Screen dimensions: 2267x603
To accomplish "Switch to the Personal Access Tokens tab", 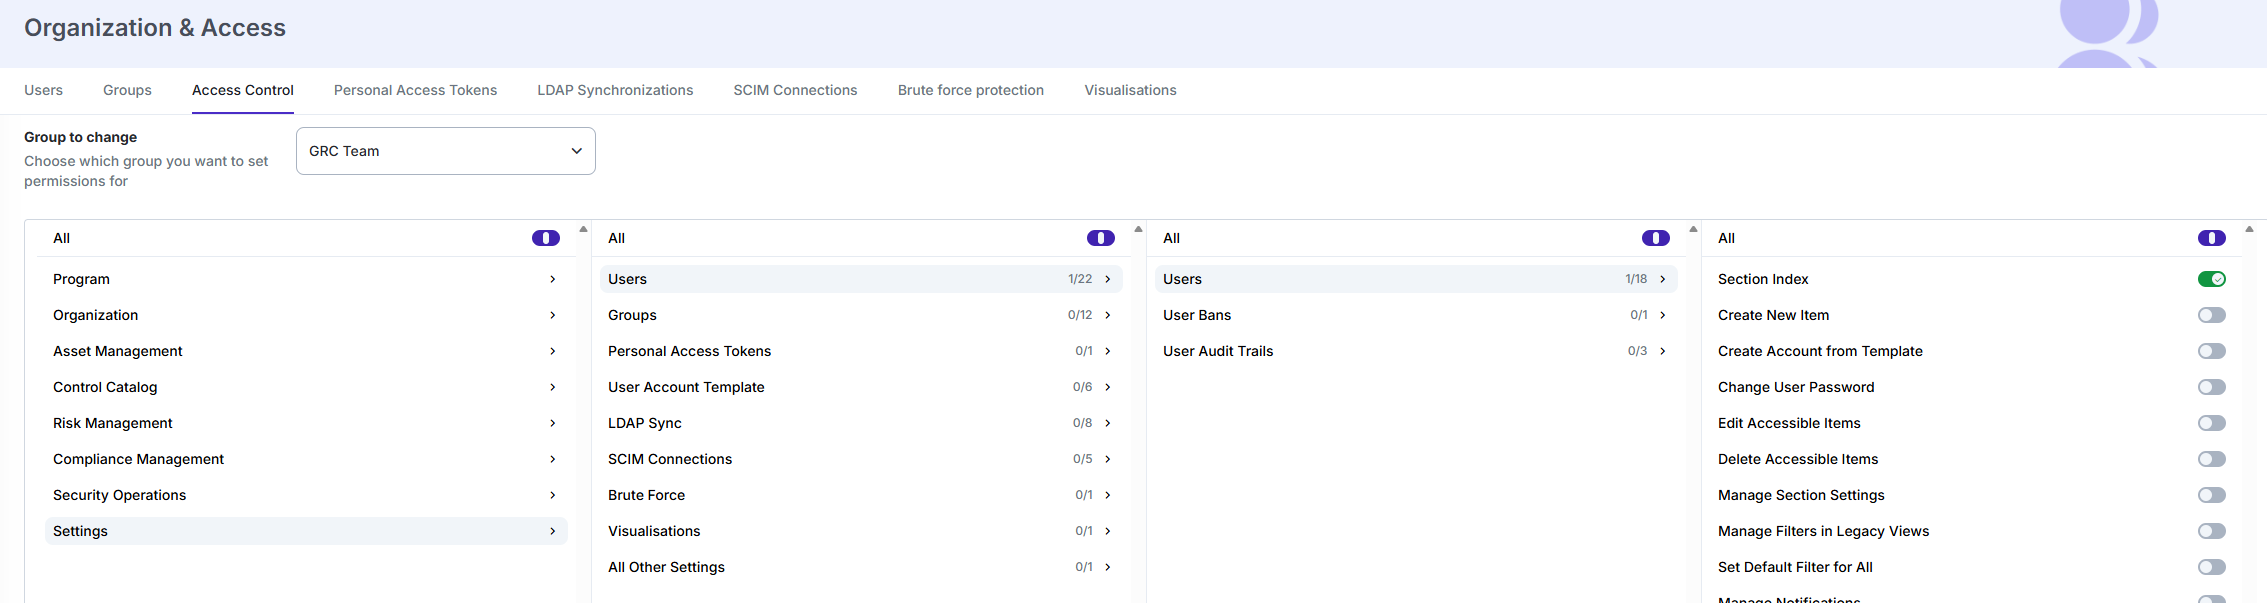I will [x=415, y=90].
